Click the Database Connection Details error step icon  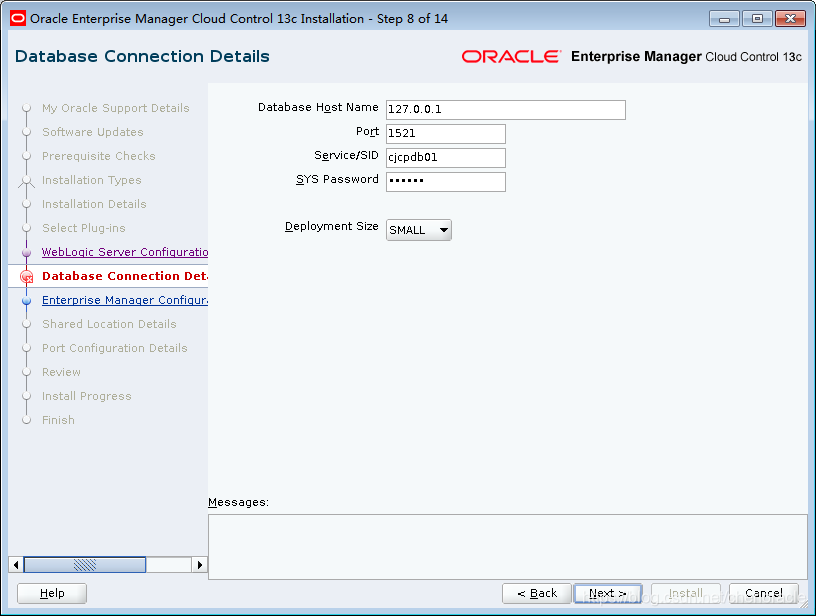tap(27, 277)
